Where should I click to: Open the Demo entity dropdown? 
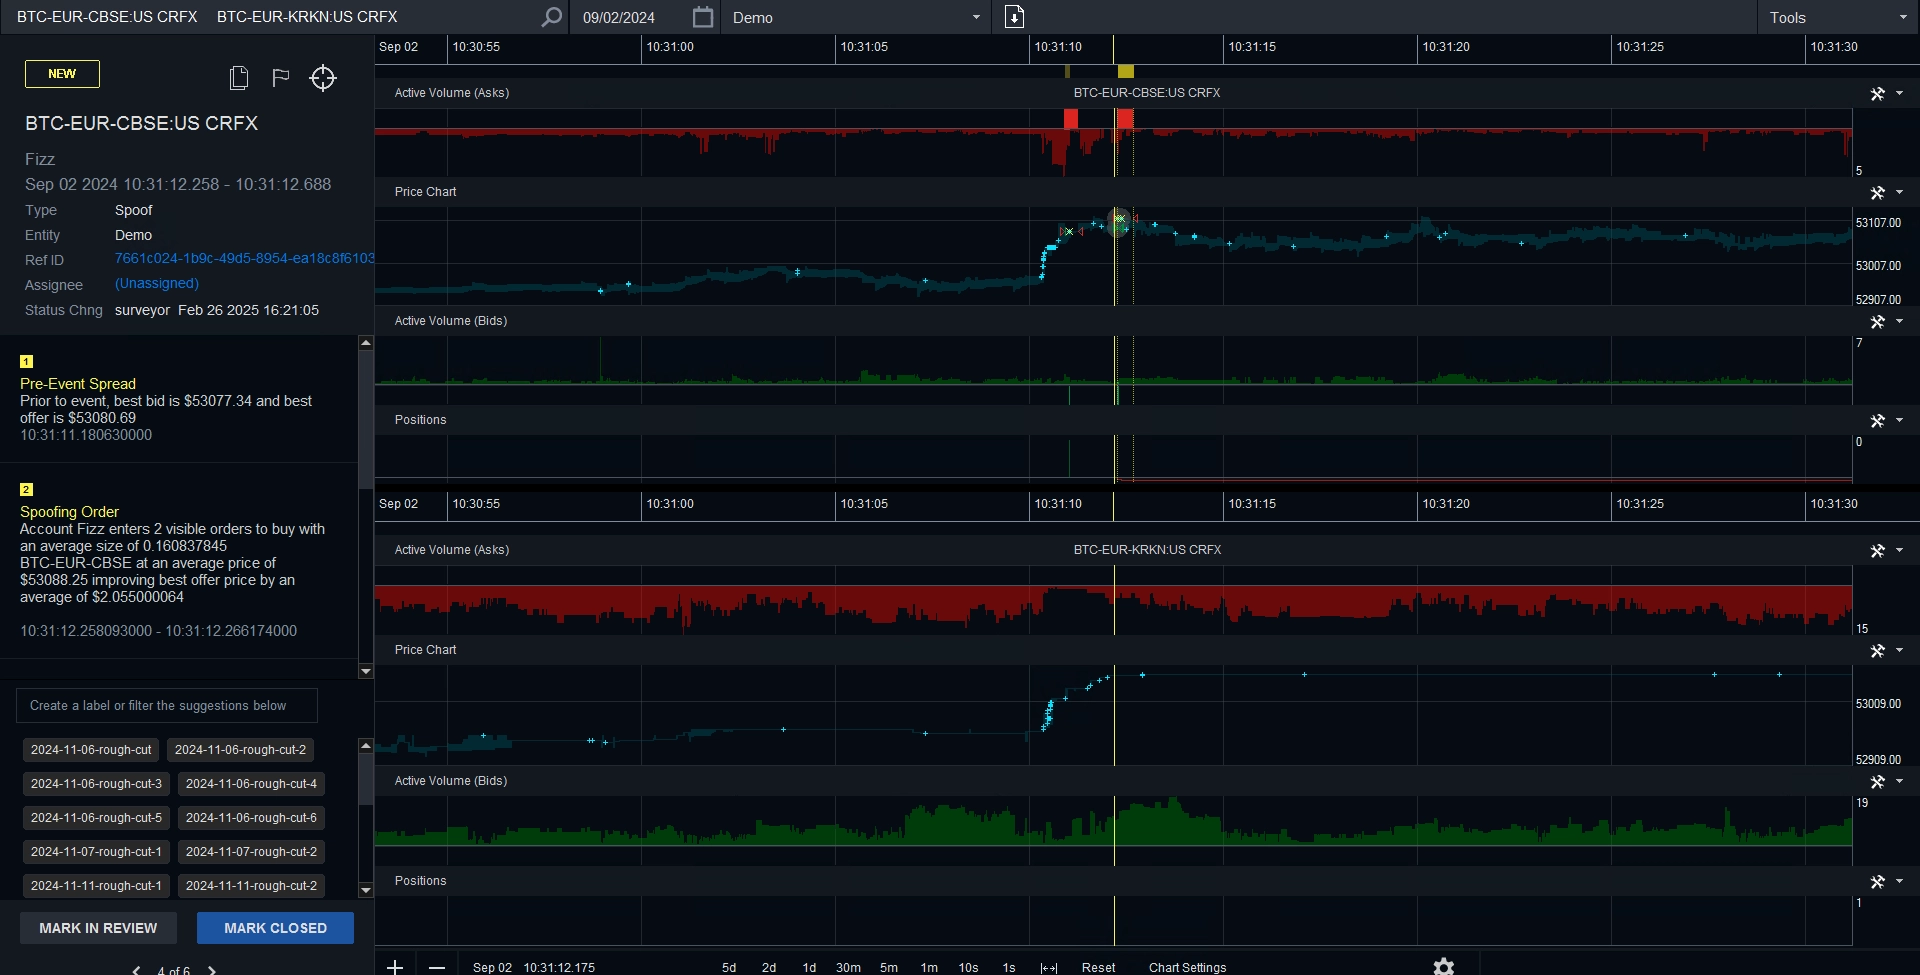[856, 17]
